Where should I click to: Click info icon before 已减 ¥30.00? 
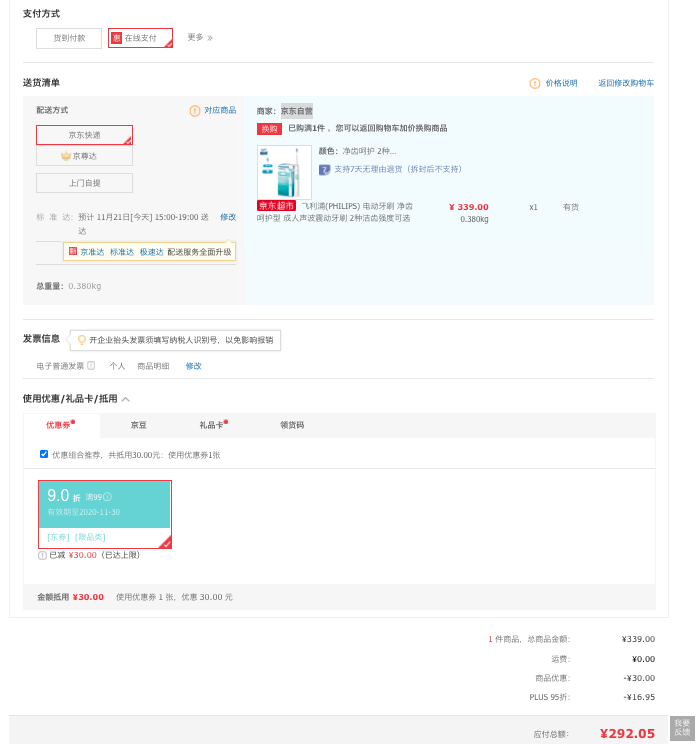pos(42,555)
